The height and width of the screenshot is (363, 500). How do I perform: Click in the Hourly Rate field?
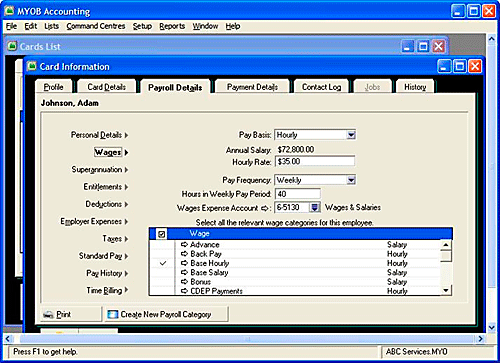click(x=315, y=162)
